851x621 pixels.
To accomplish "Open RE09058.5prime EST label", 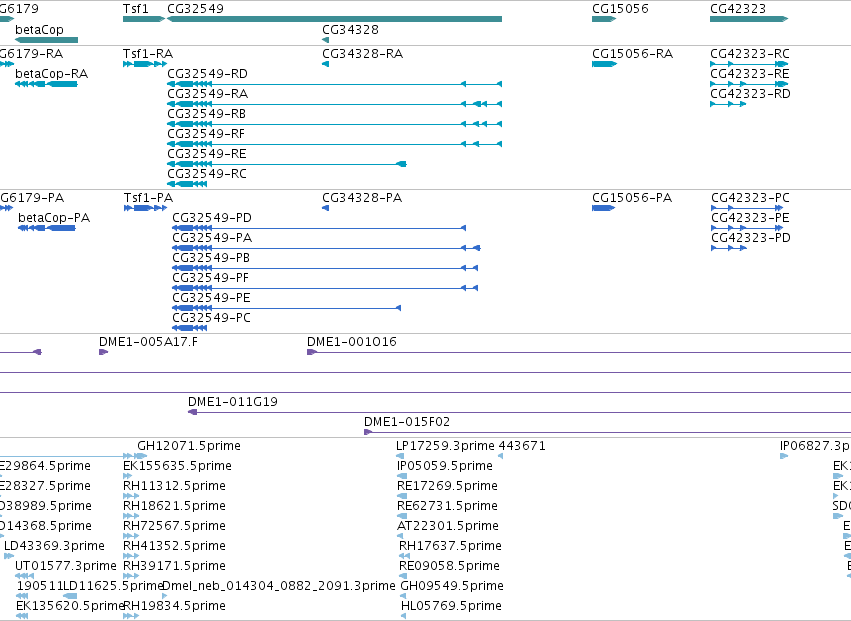I will [449, 567].
